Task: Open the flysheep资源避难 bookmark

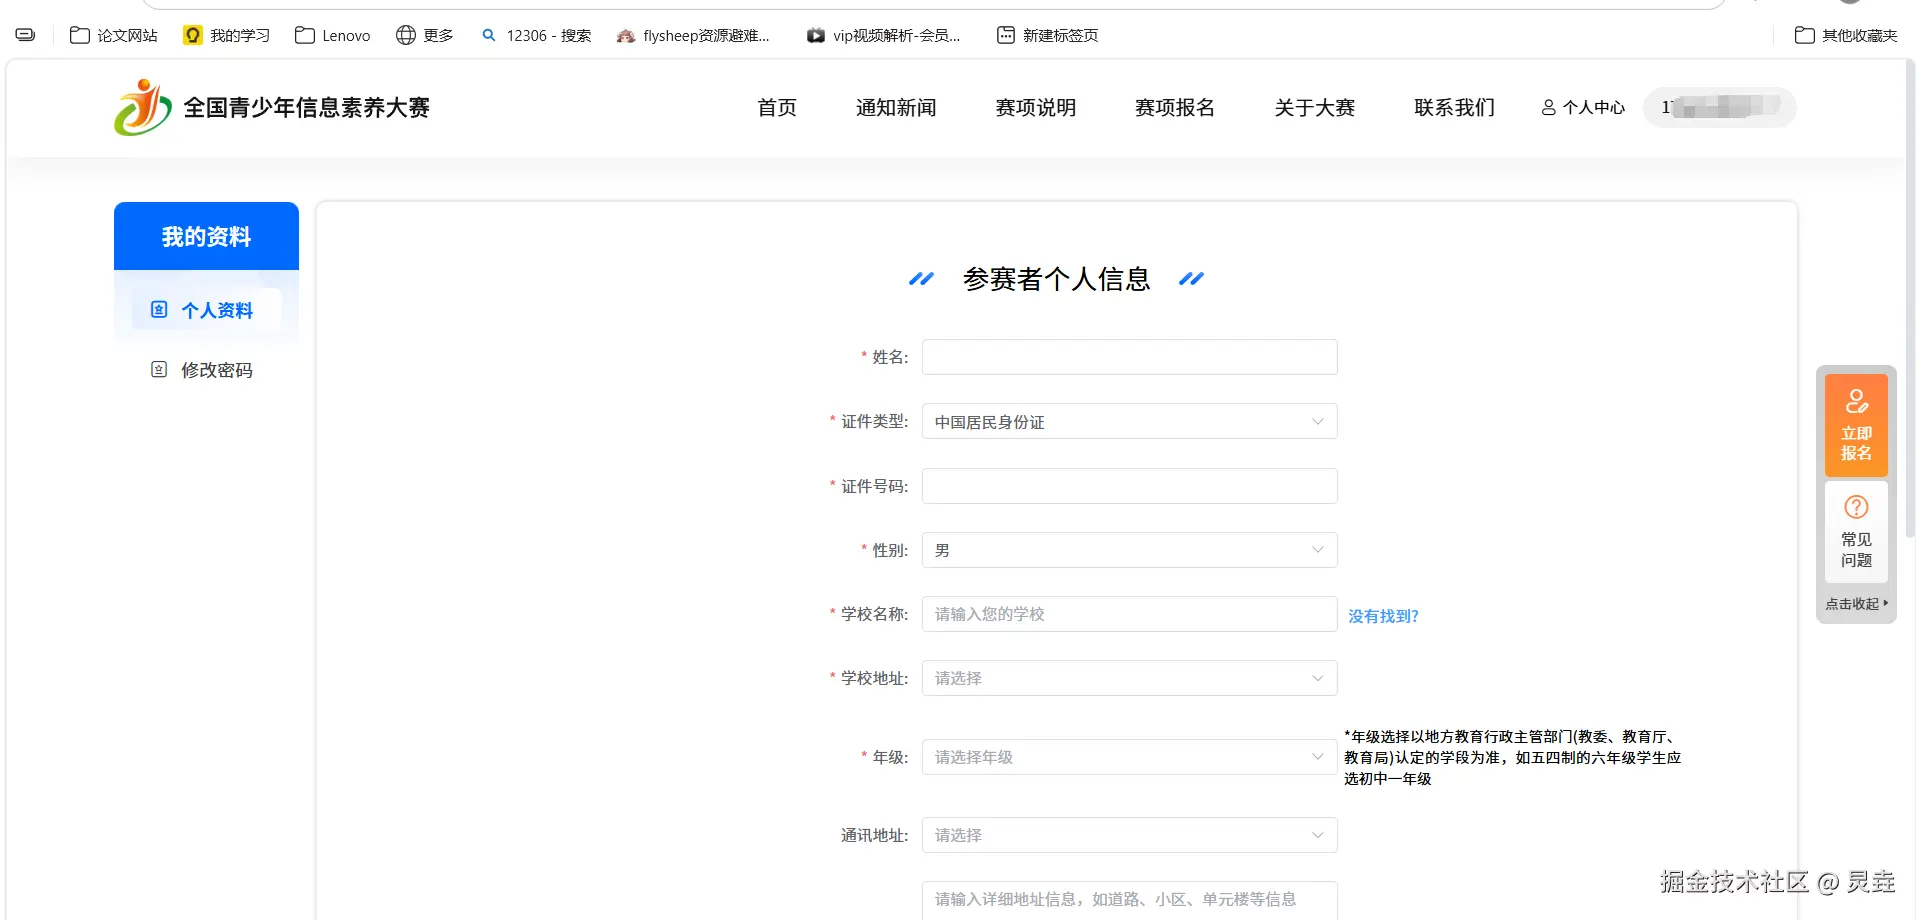Action: pos(693,35)
